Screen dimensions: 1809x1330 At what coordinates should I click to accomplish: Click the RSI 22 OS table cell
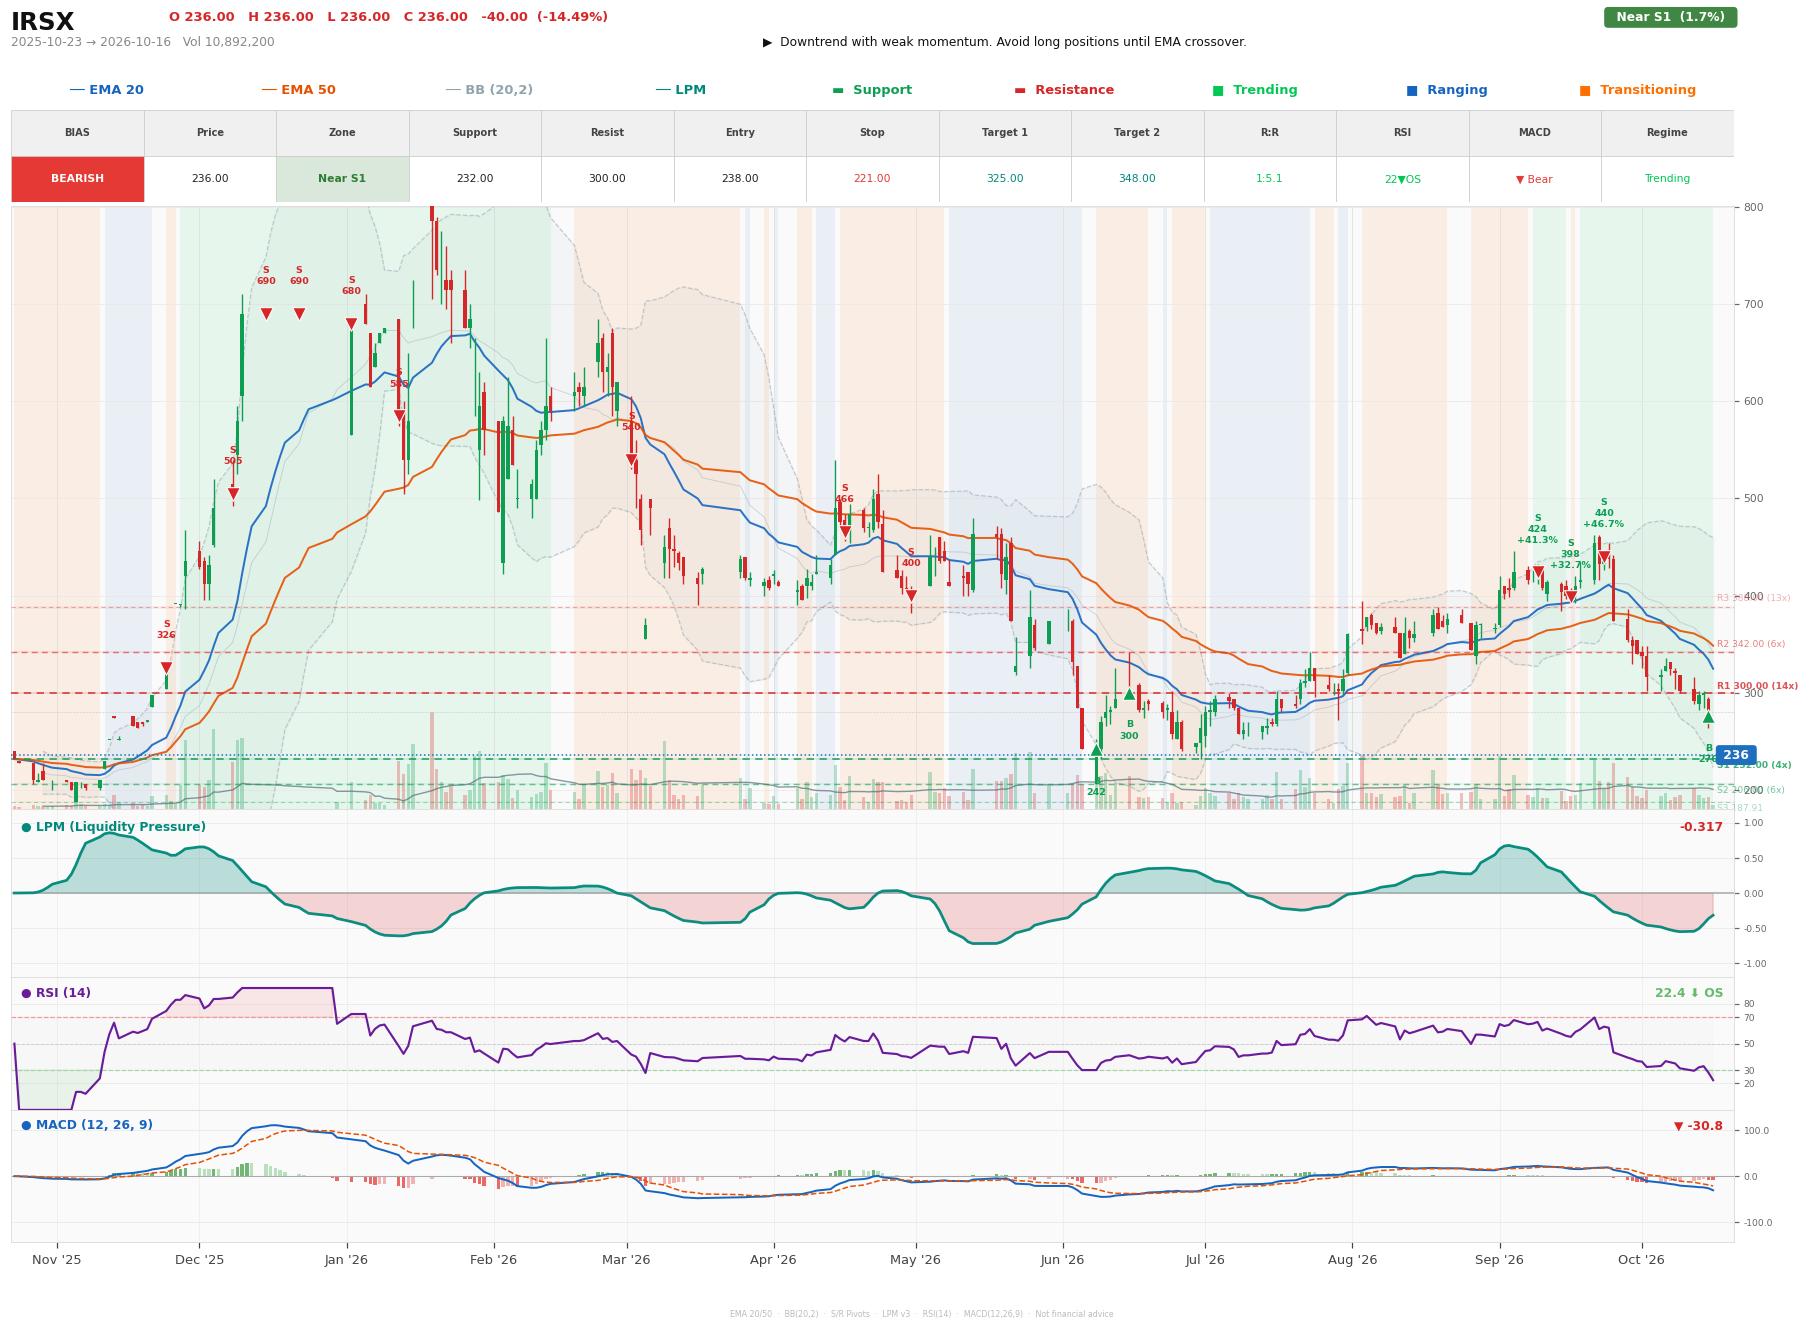pos(1402,179)
